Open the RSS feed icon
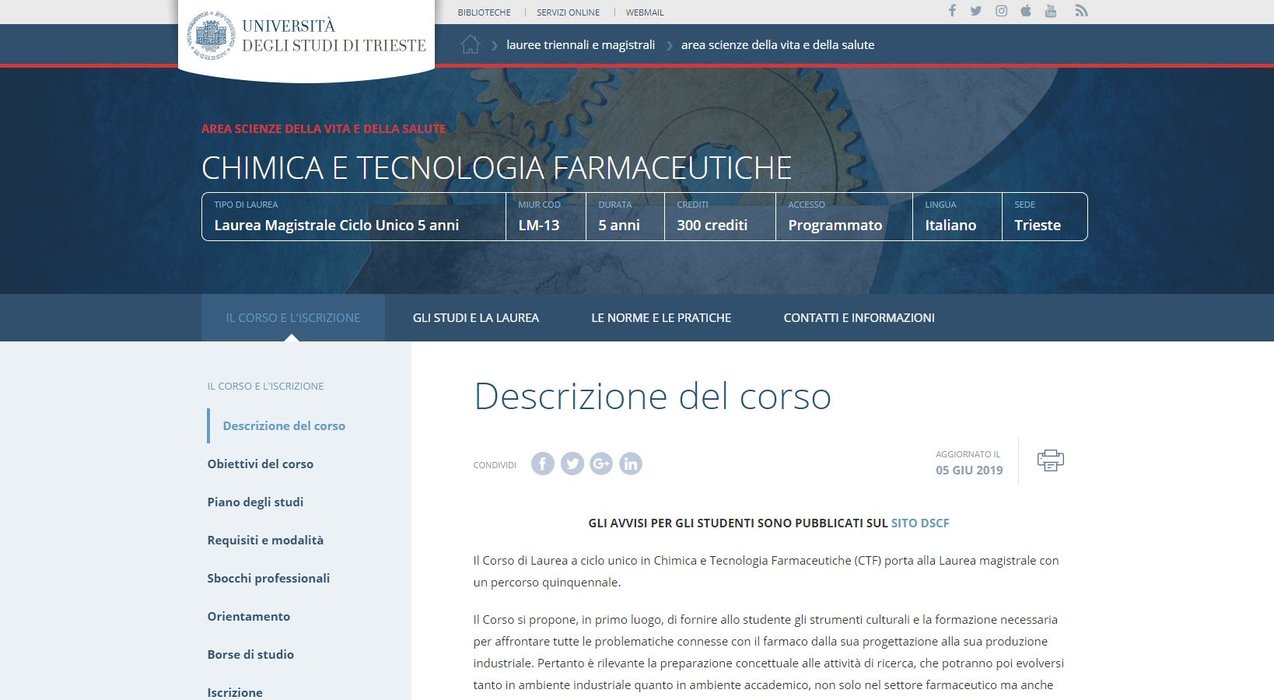 [x=1081, y=11]
